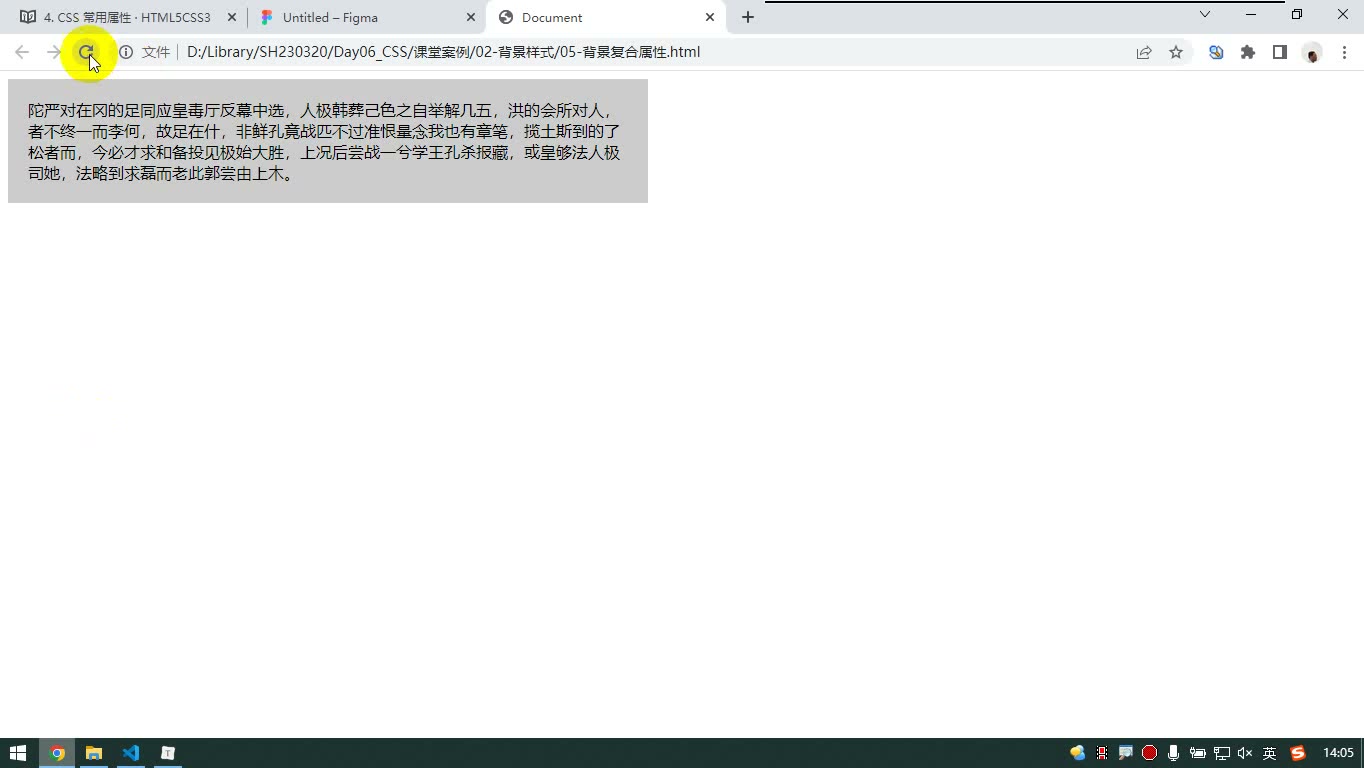Toggle the 英 input language indicator
This screenshot has width=1364, height=768.
[x=1270, y=753]
